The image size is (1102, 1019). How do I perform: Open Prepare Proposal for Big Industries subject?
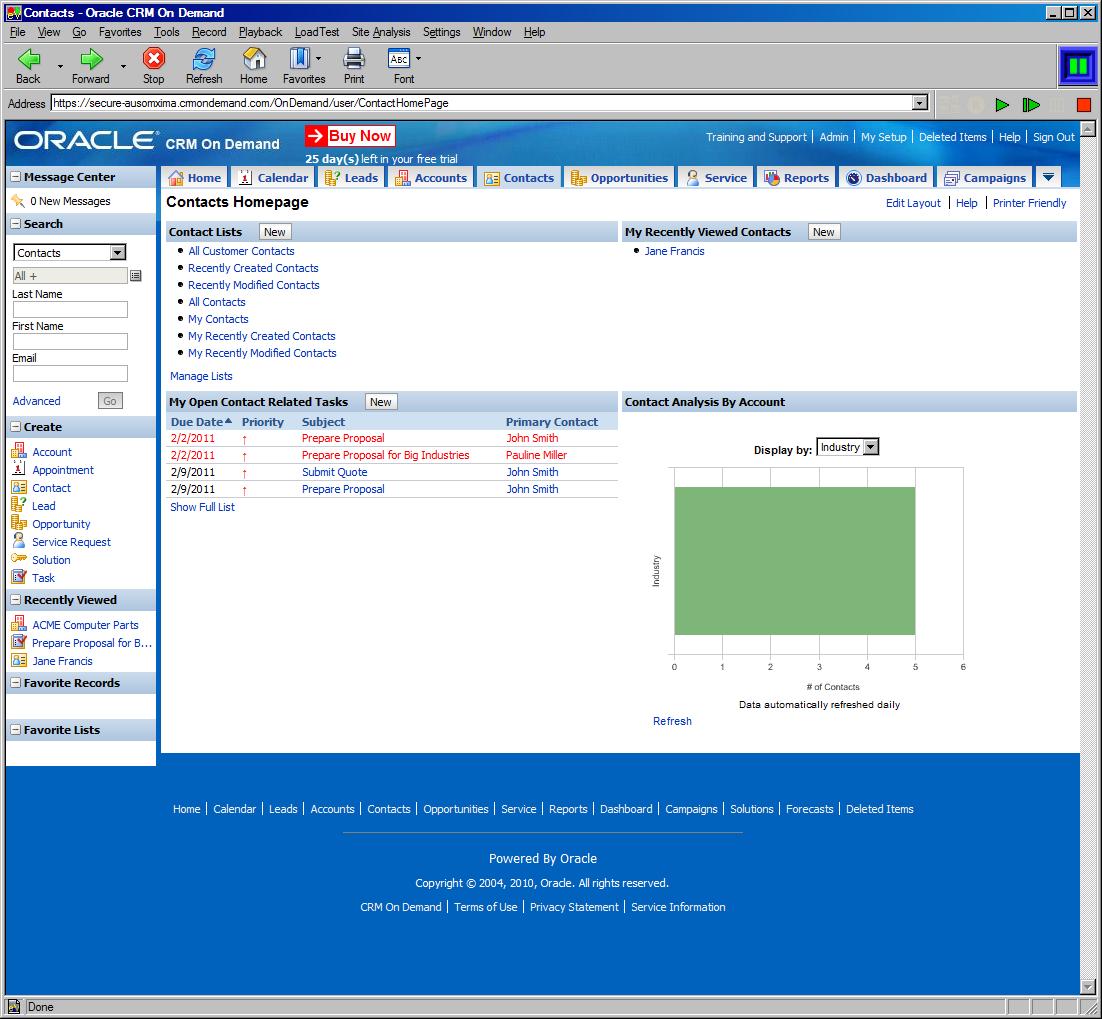(x=385, y=455)
